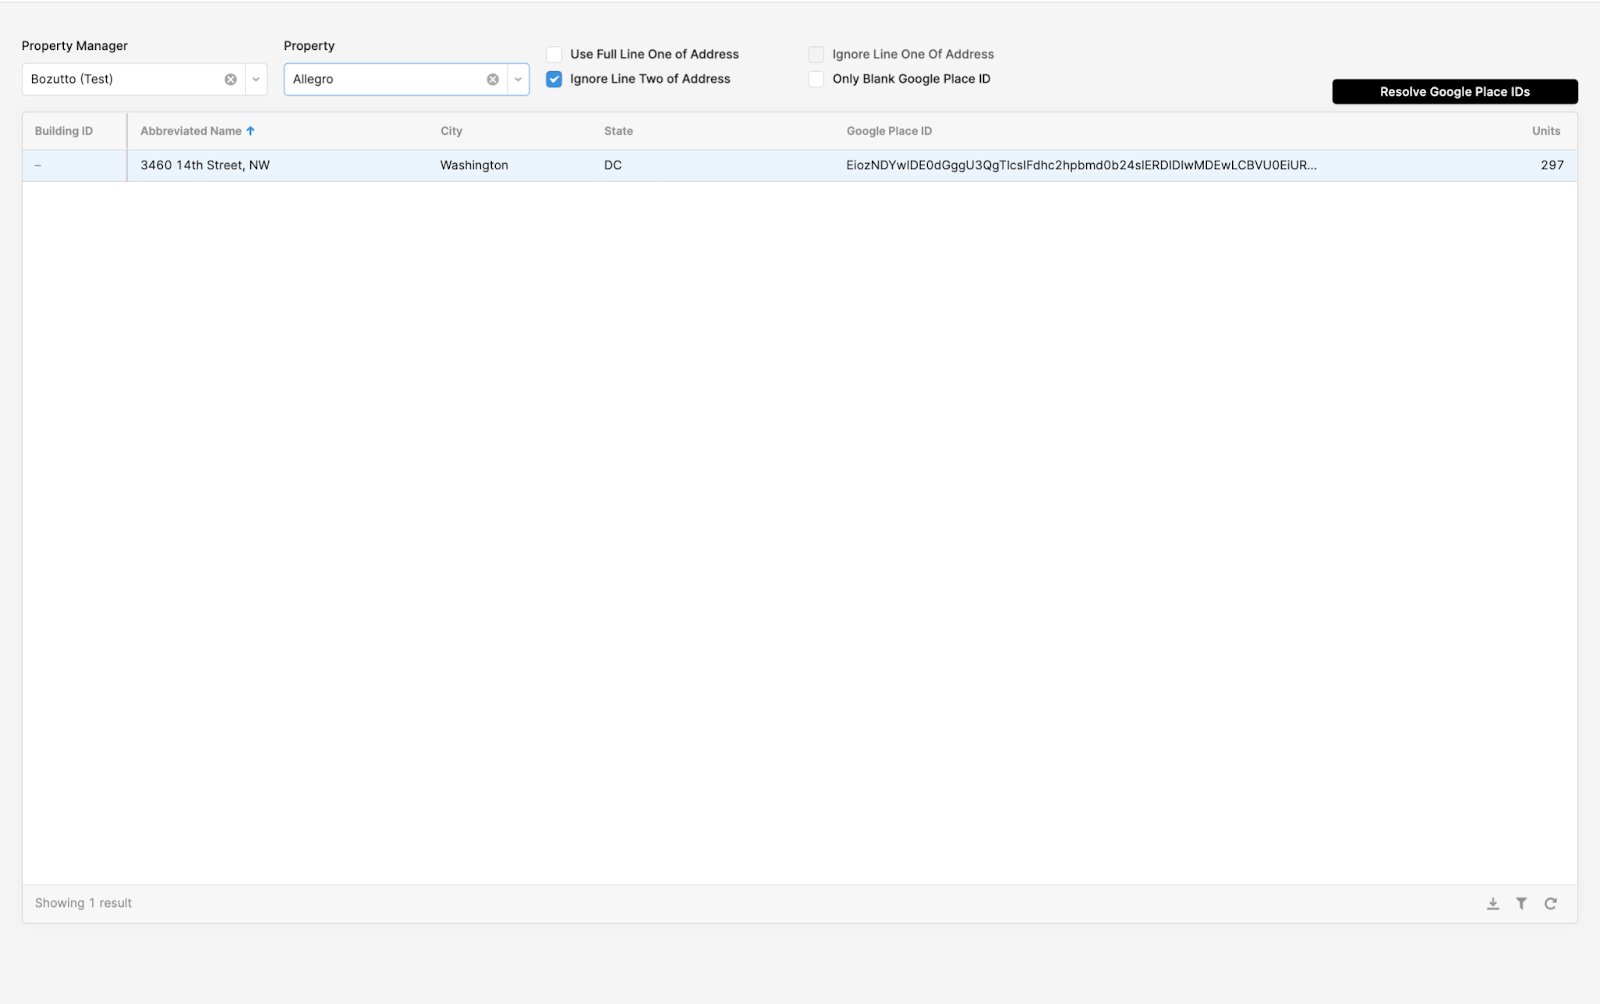1600x1004 pixels.
Task: Clear the Allegro property selection
Action: tap(493, 79)
